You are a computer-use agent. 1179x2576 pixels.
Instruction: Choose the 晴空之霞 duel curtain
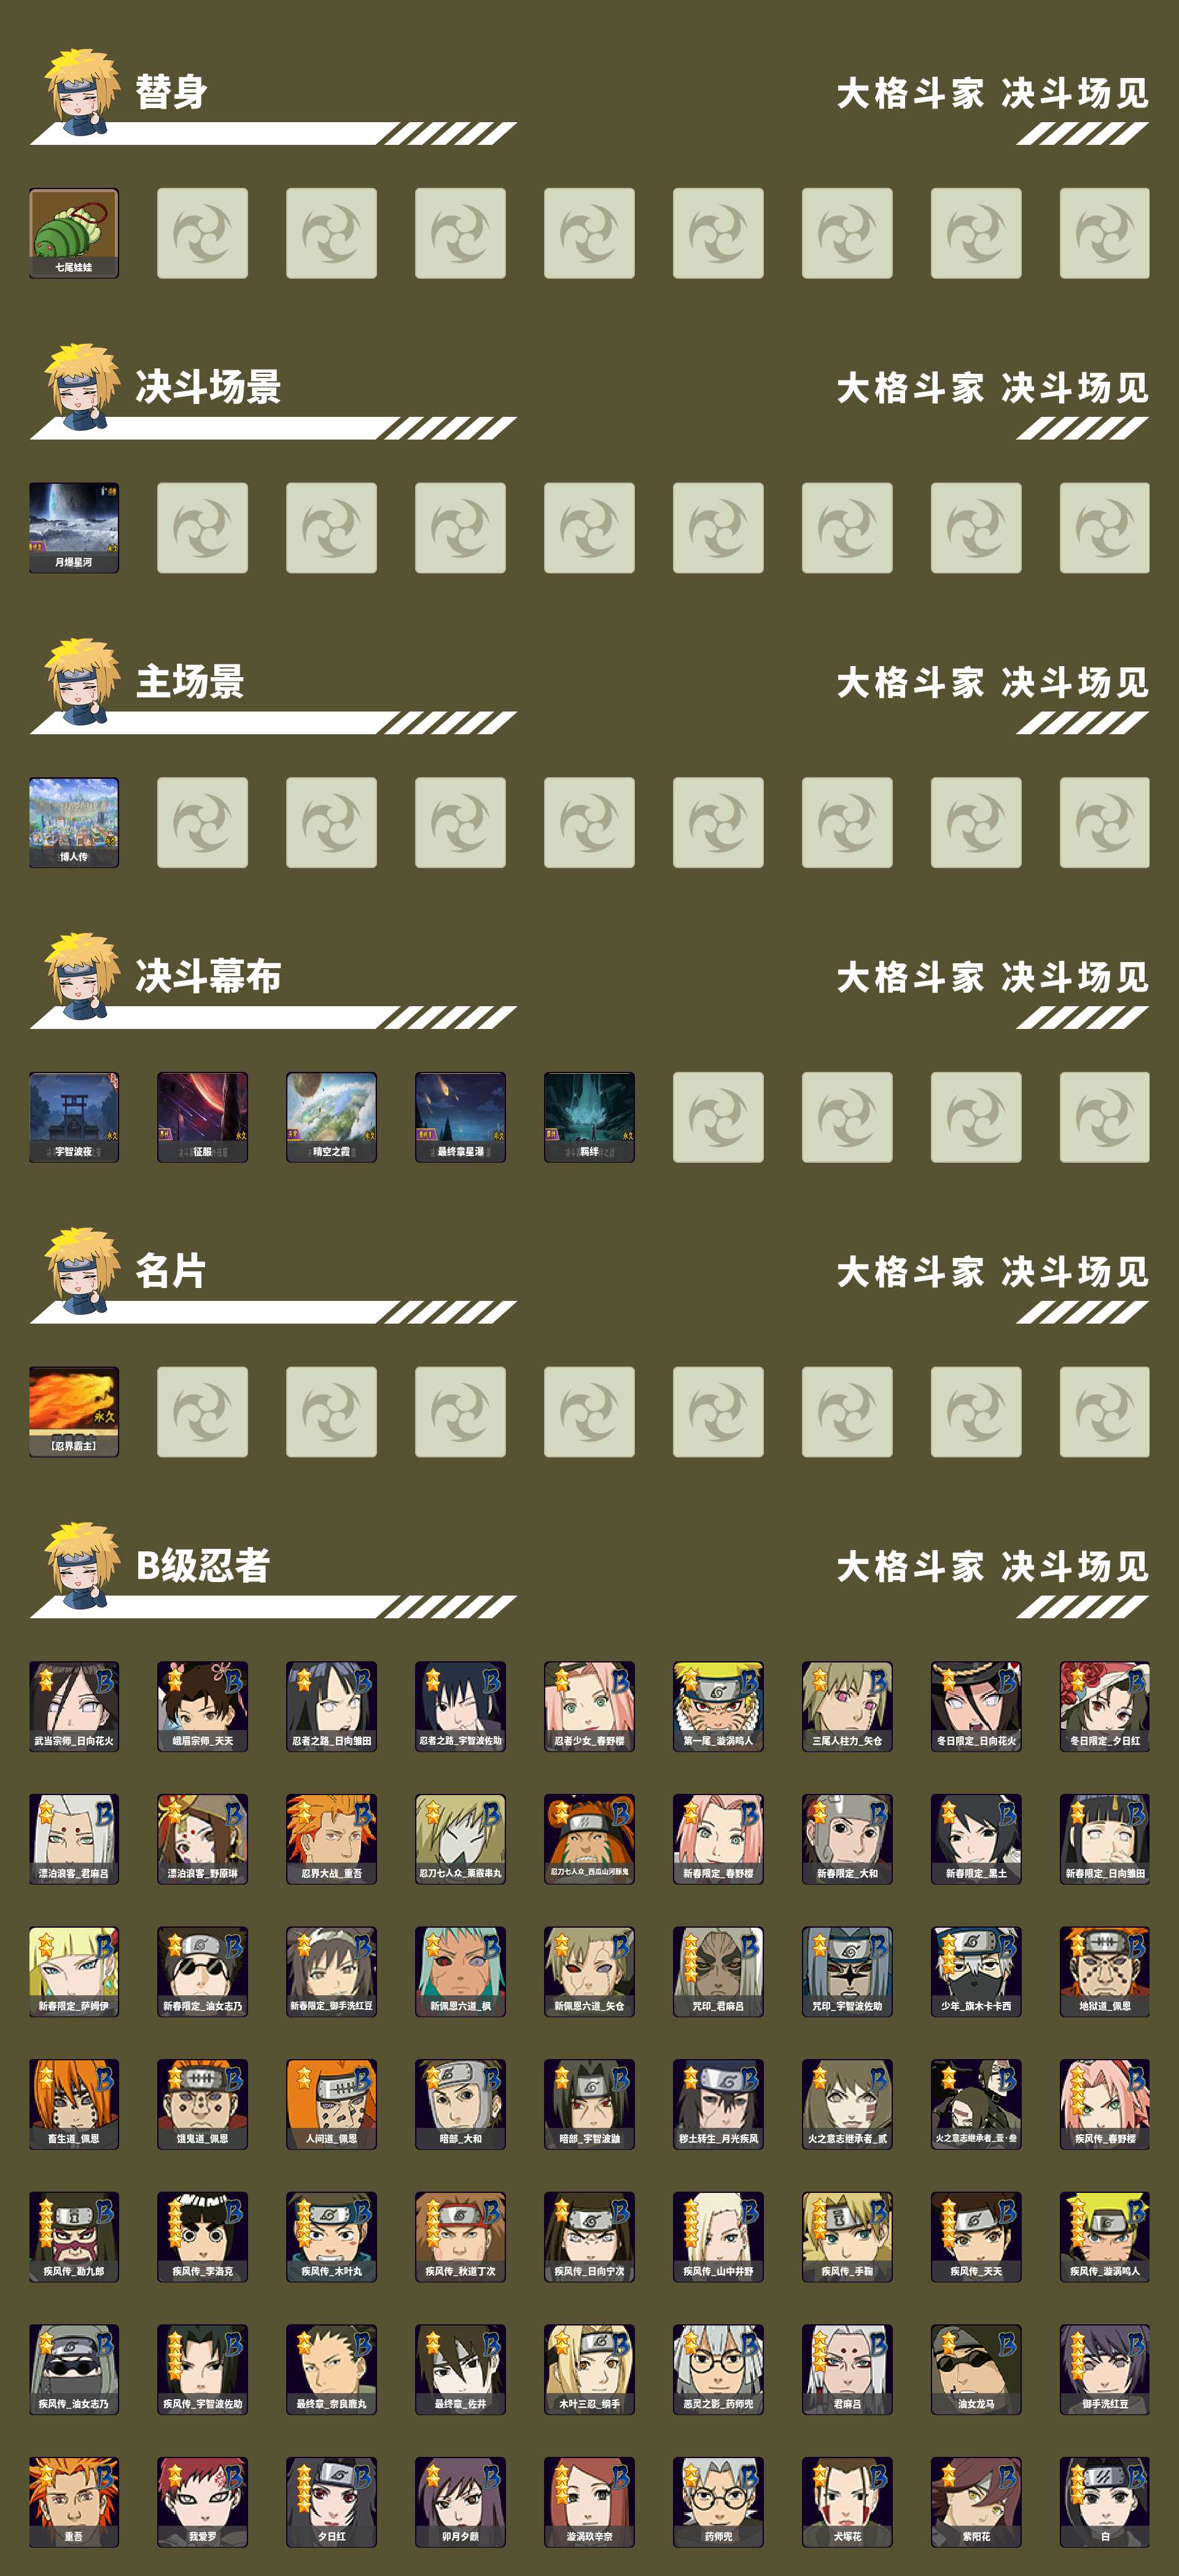tap(331, 1117)
